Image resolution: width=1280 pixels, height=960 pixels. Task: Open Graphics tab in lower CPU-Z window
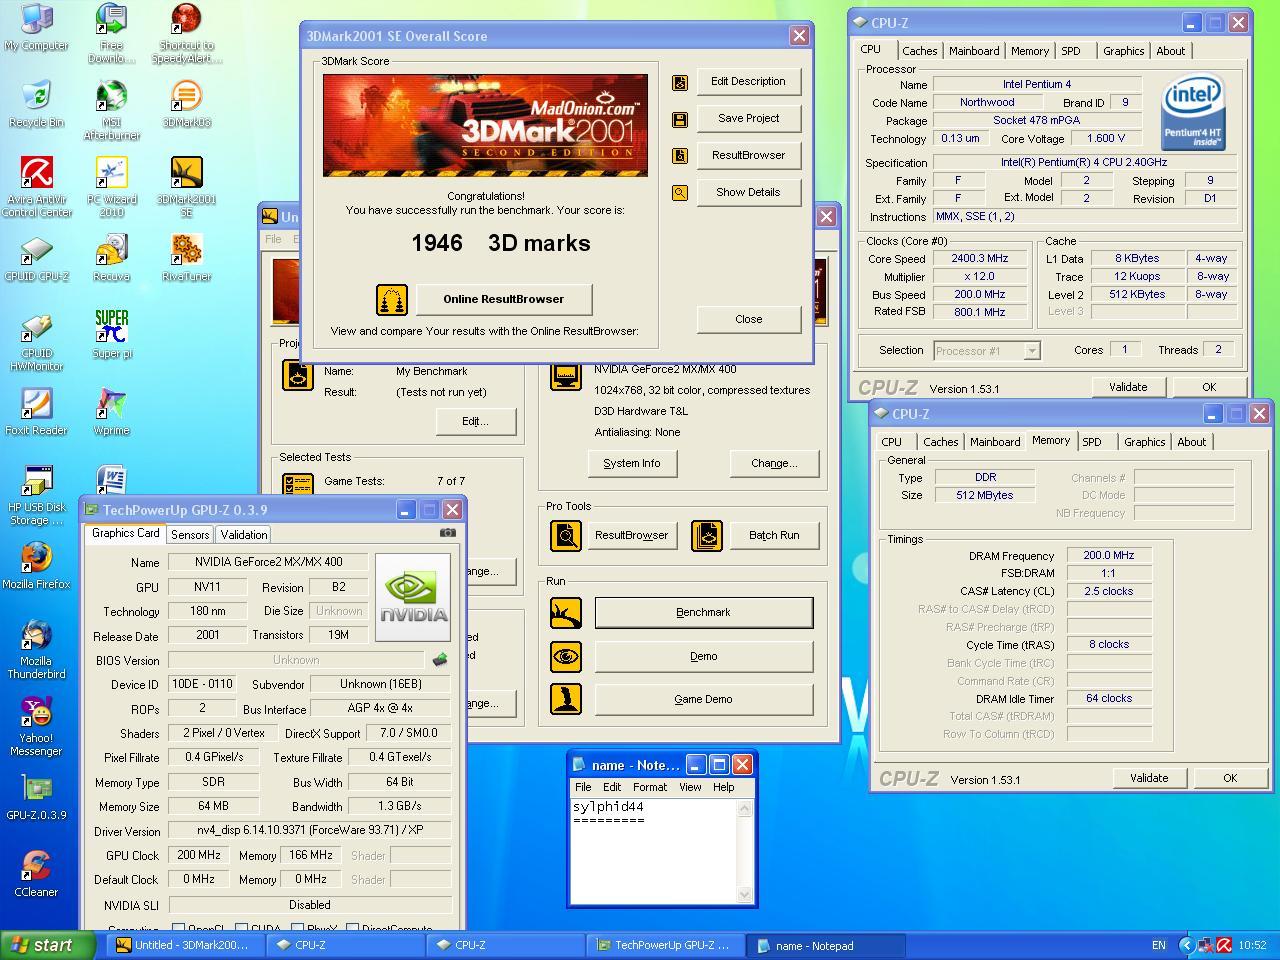tap(1144, 442)
